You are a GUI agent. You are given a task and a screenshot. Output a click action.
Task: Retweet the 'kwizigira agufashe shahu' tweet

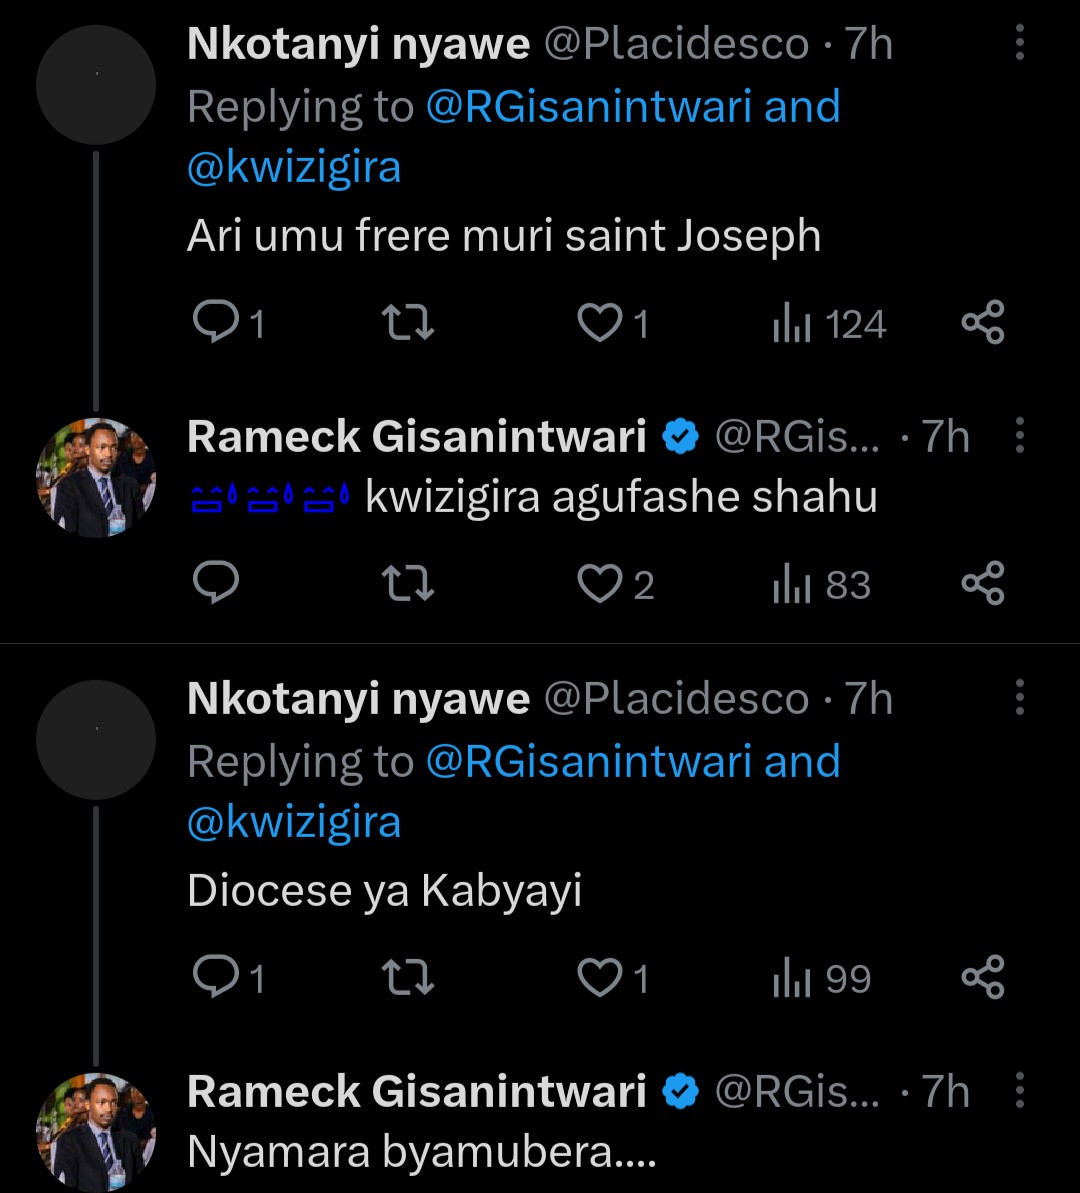click(x=409, y=584)
